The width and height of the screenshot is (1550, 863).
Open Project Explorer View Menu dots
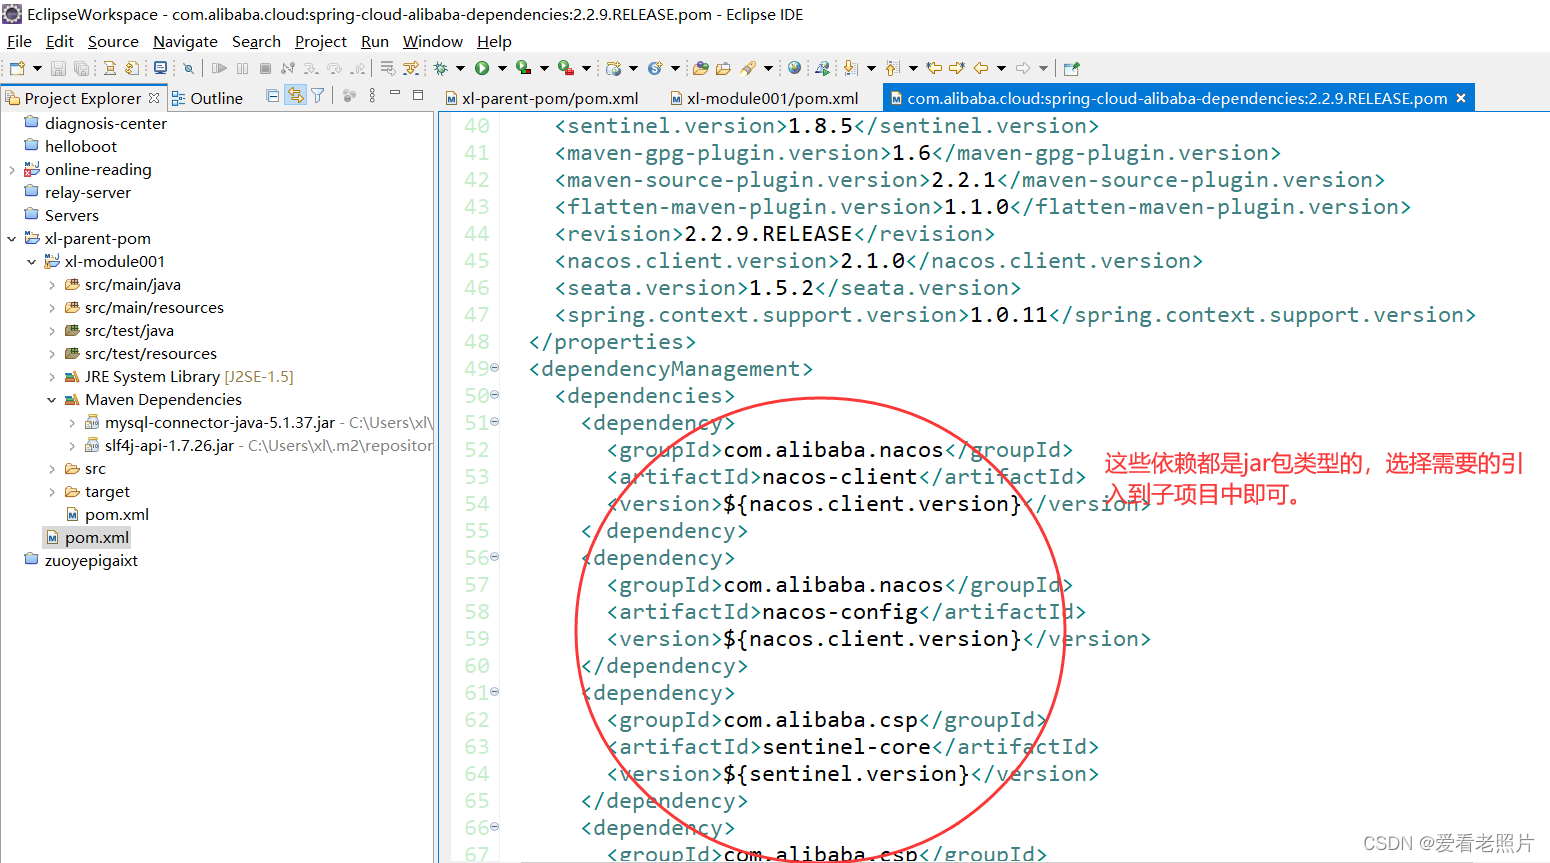(x=372, y=96)
